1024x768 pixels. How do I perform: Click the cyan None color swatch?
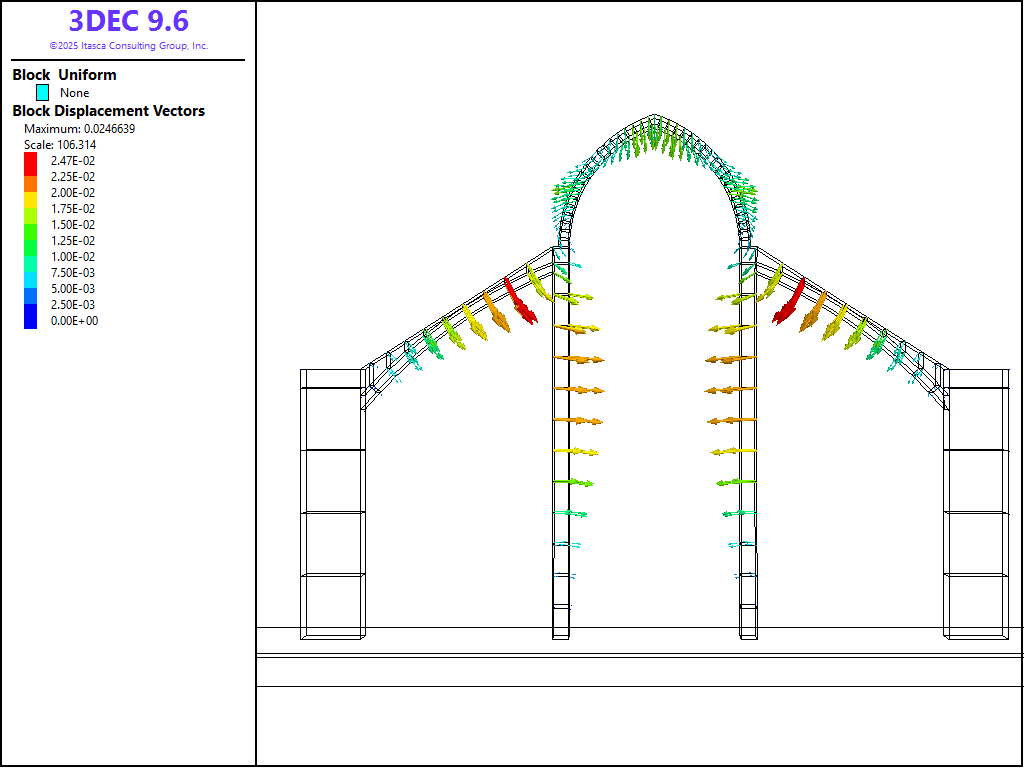pyautogui.click(x=42, y=92)
